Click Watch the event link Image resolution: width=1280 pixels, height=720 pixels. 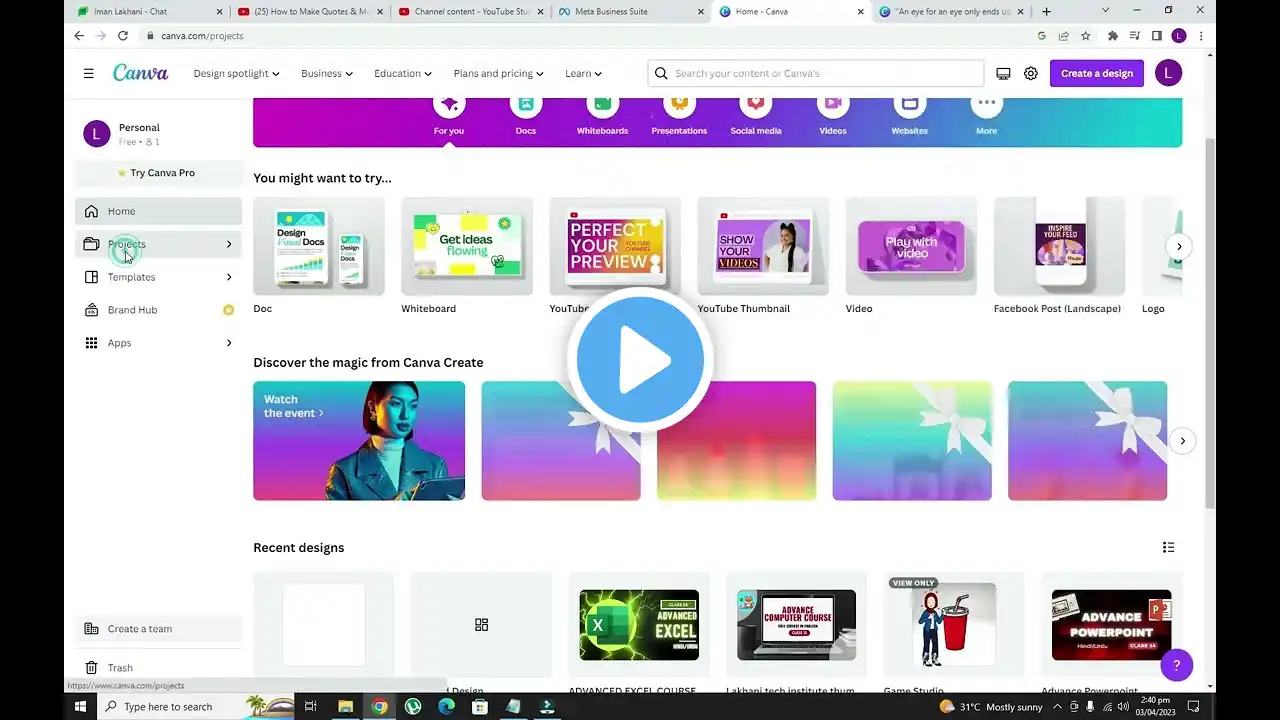[293, 406]
